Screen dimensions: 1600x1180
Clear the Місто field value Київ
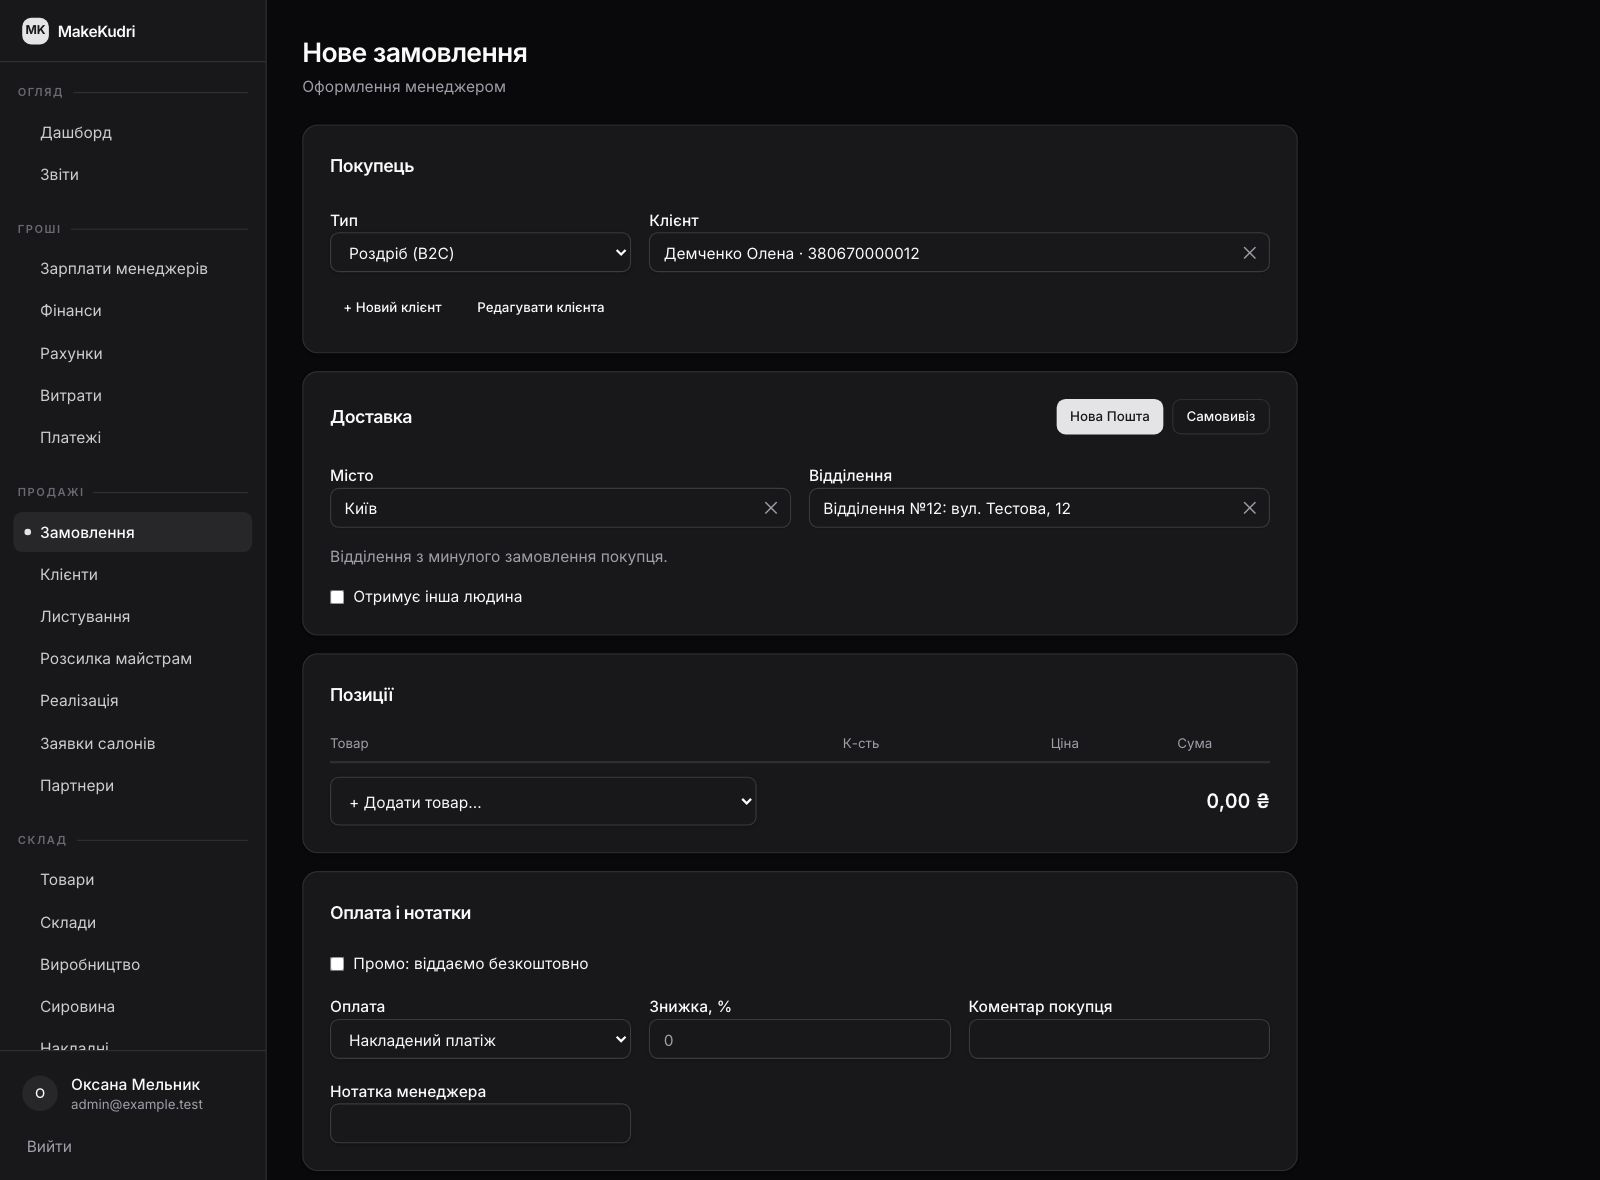771,508
